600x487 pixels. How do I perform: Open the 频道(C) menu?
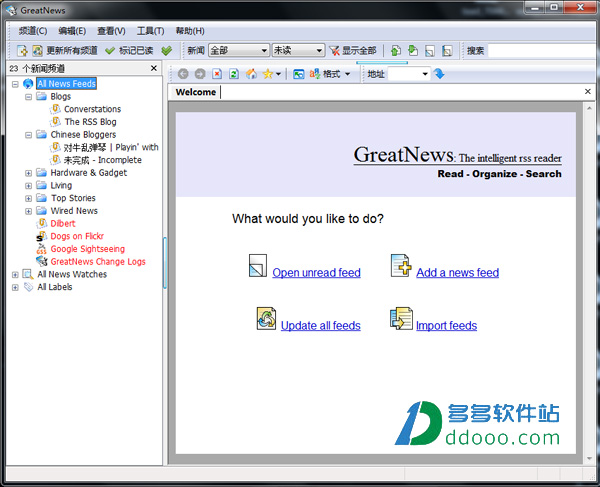(33, 31)
